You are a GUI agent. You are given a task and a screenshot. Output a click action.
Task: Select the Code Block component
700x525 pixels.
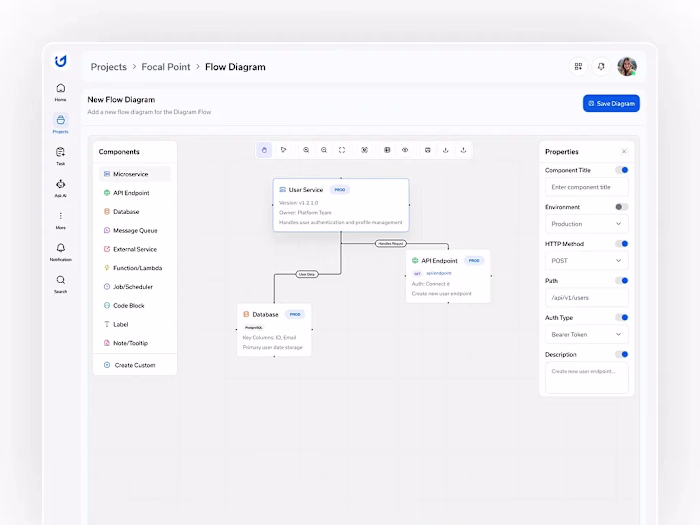point(135,305)
